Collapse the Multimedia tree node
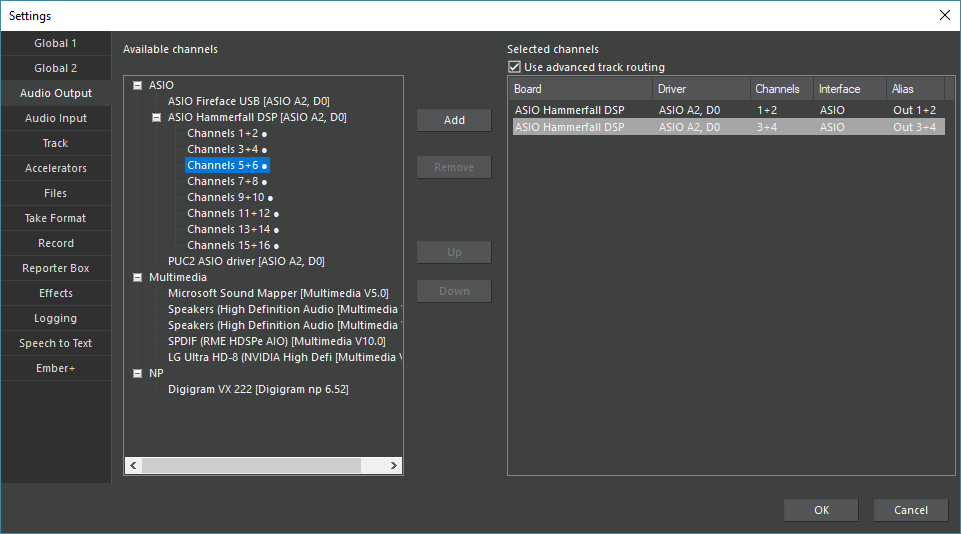This screenshot has width=961, height=534. tap(137, 277)
